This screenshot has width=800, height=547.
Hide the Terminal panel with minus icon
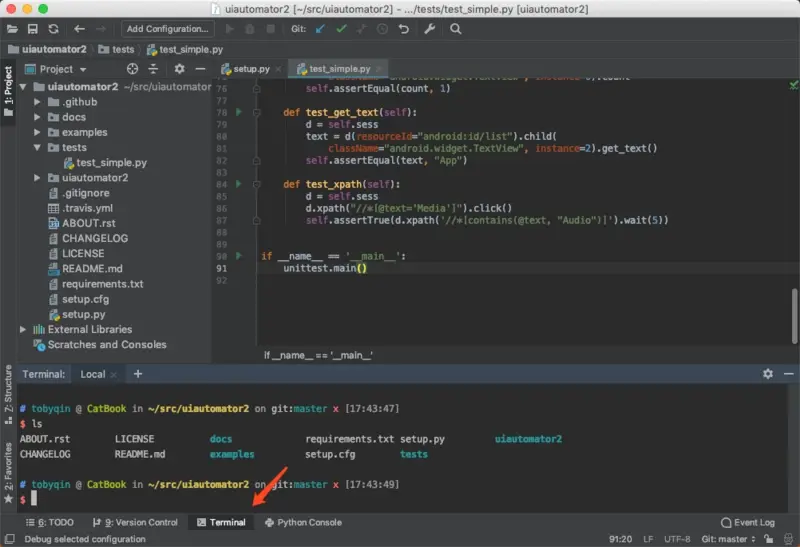tap(788, 374)
